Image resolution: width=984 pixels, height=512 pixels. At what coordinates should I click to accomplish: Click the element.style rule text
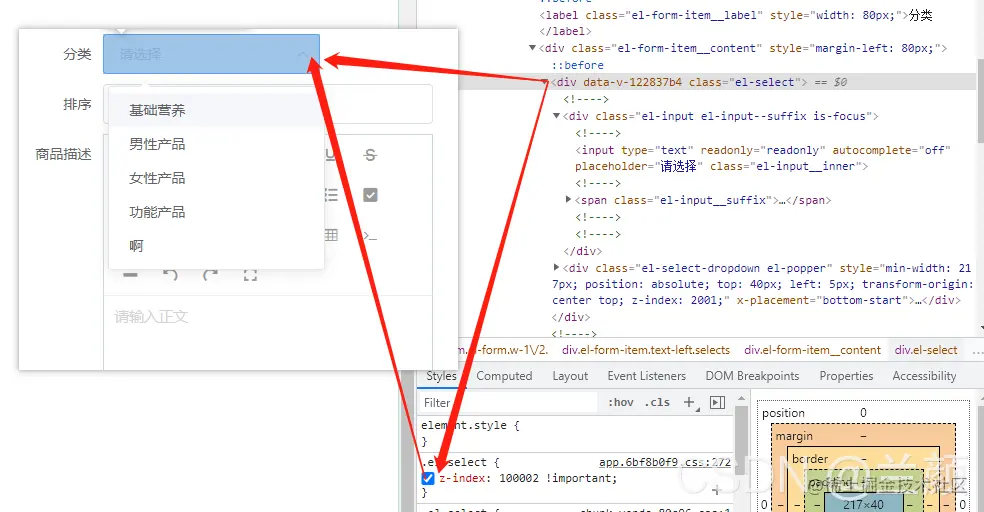[x=471, y=425]
